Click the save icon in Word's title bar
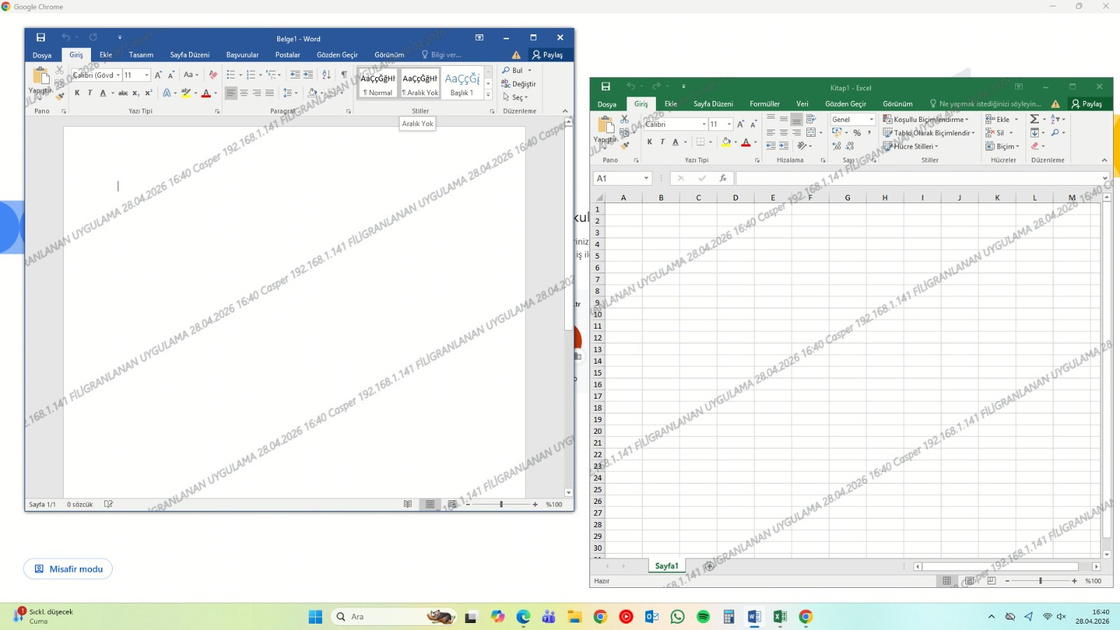 [41, 37]
